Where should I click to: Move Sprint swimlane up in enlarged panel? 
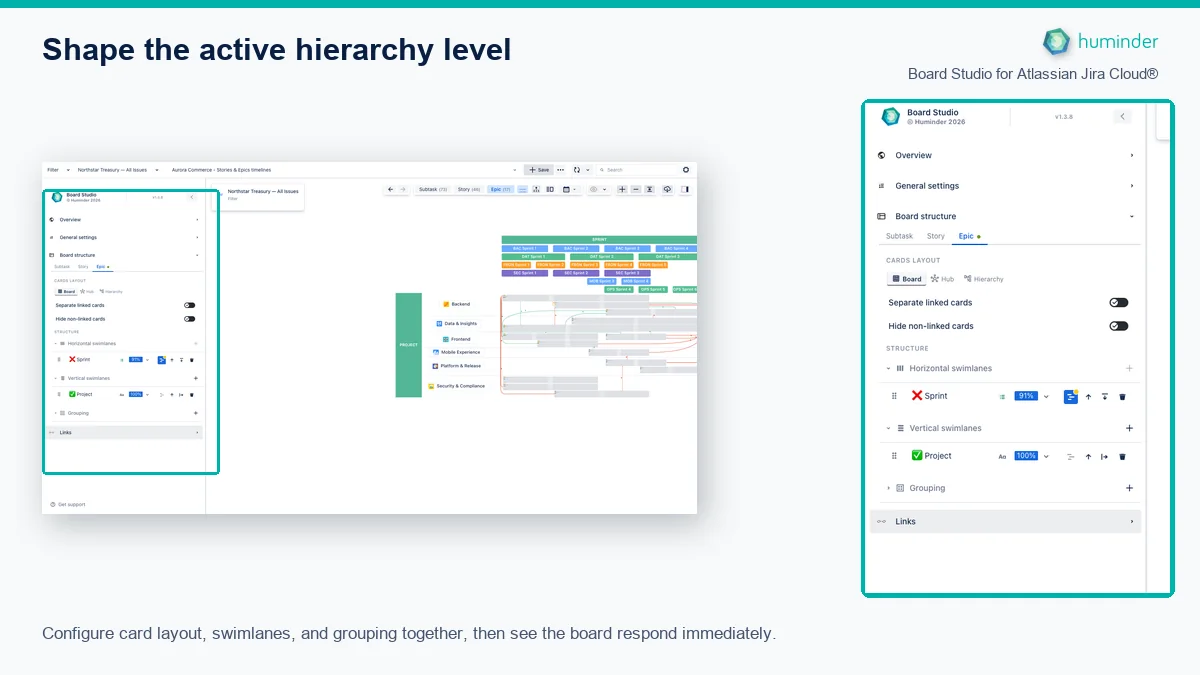click(x=1088, y=397)
